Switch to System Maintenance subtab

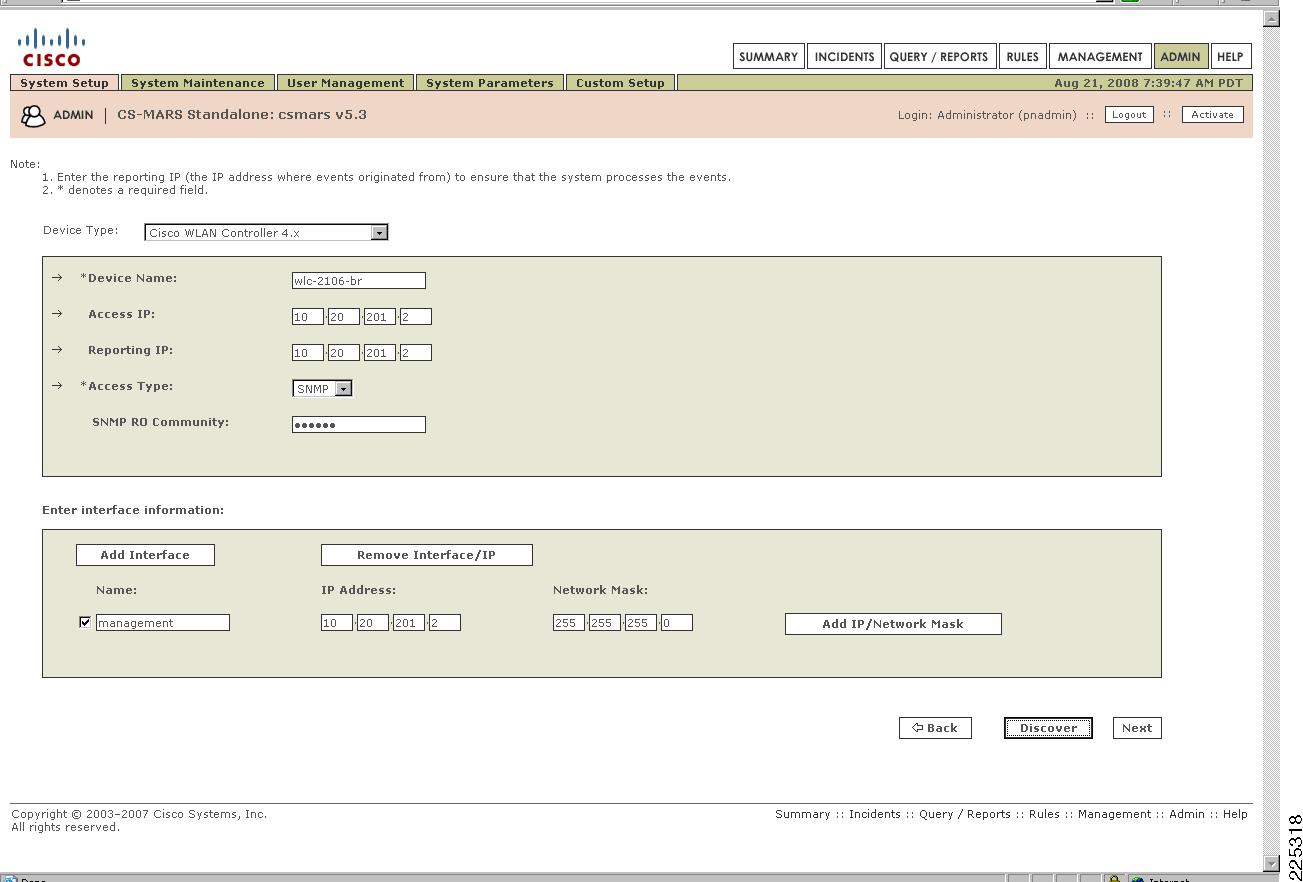coord(198,83)
